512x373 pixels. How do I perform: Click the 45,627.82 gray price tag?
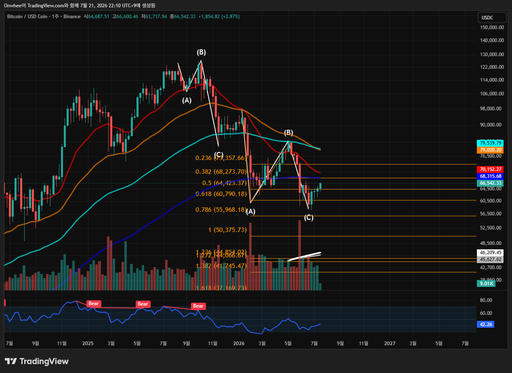[490, 259]
